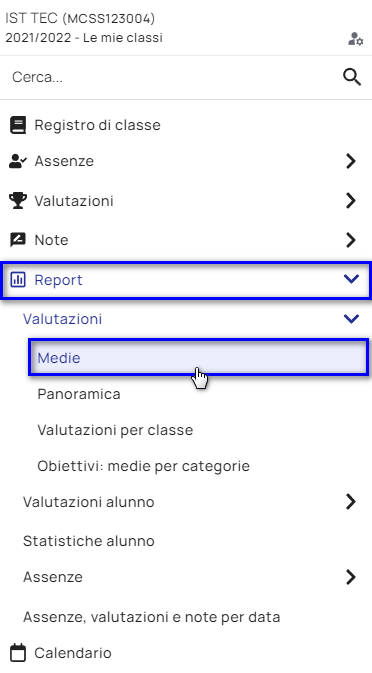Expand the top-level Assenze menu chevron
Viewport: 372px width, 673px height.
[x=351, y=161]
